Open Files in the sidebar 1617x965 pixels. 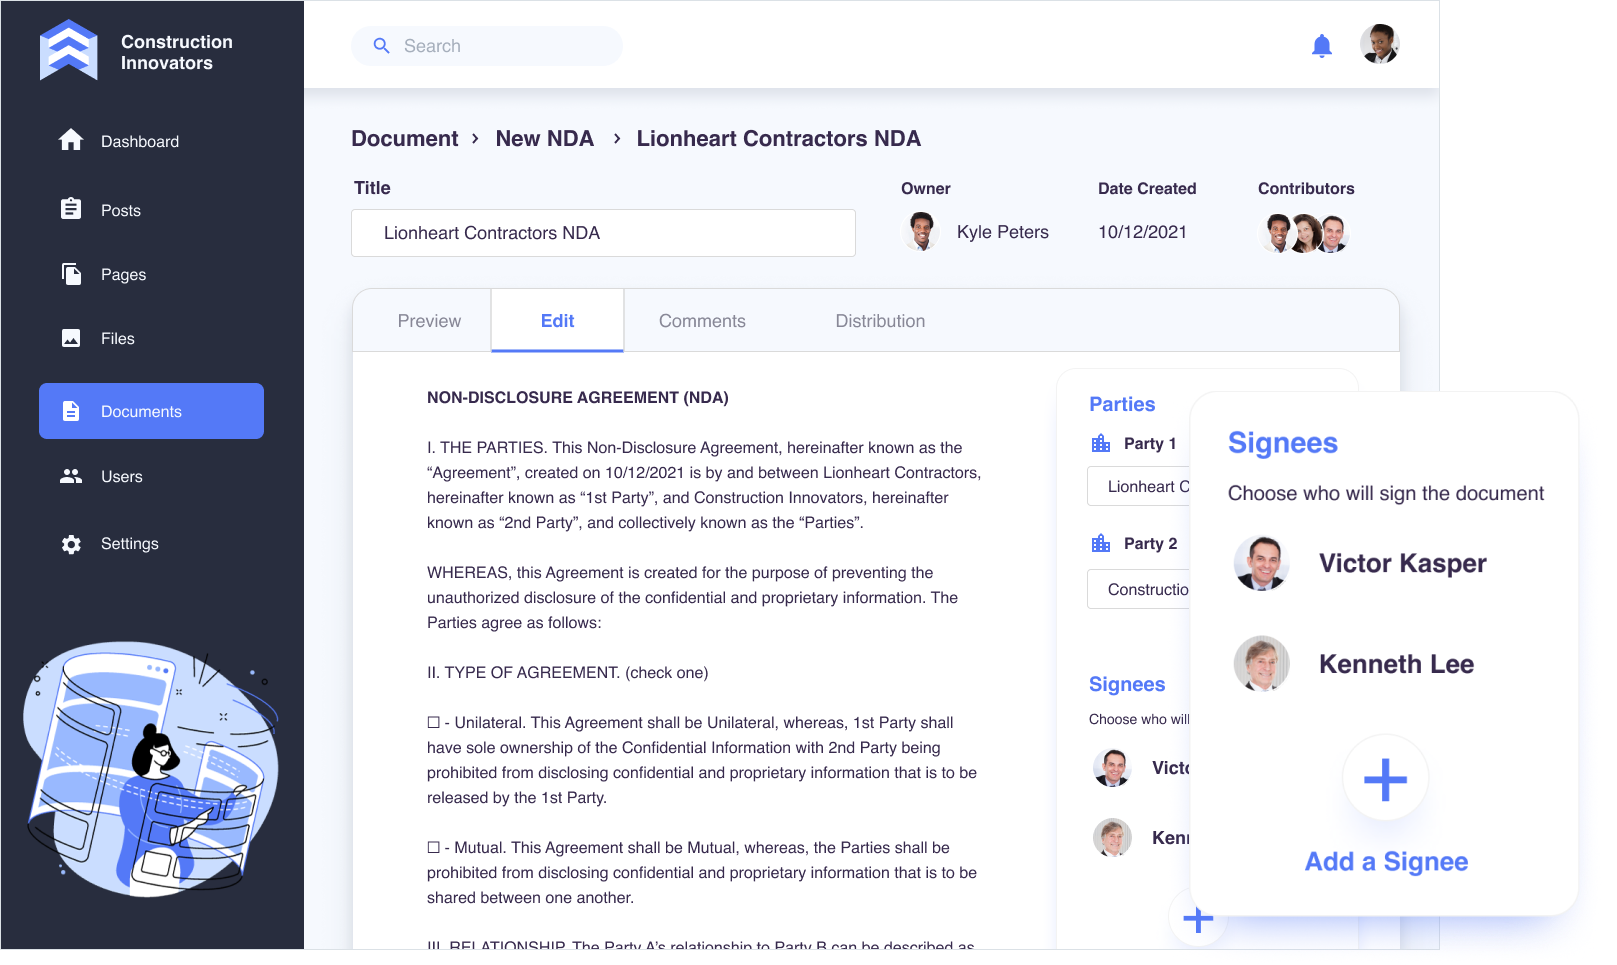(117, 339)
